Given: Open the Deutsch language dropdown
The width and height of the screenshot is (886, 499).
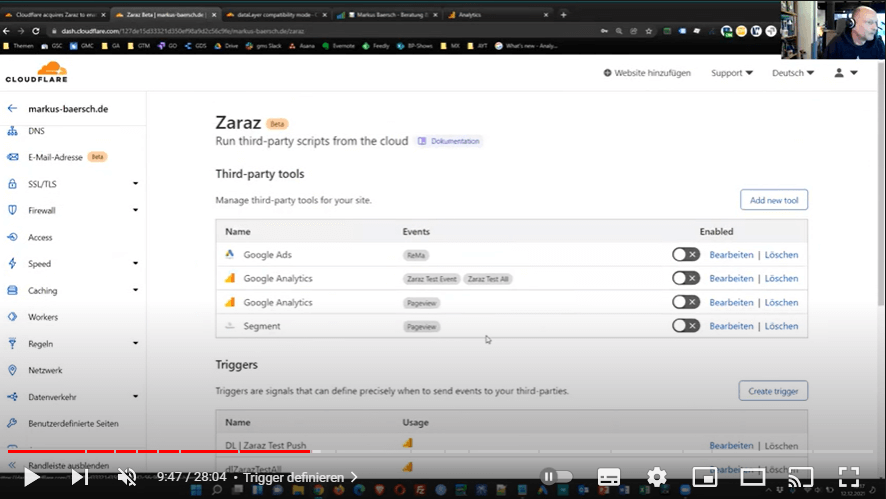Looking at the screenshot, I should point(793,73).
